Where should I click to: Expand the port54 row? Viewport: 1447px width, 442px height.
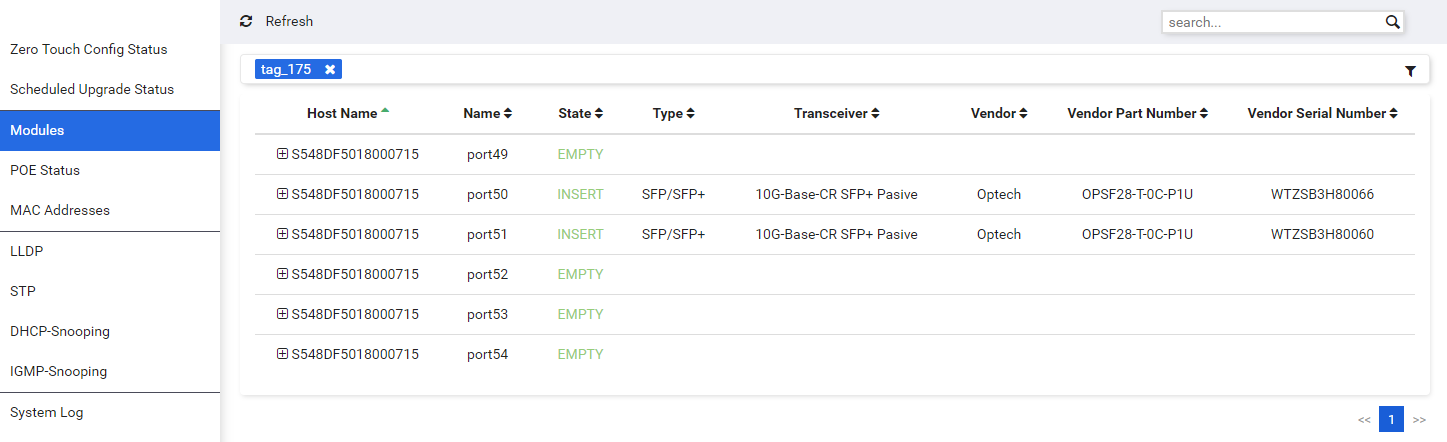(x=282, y=354)
